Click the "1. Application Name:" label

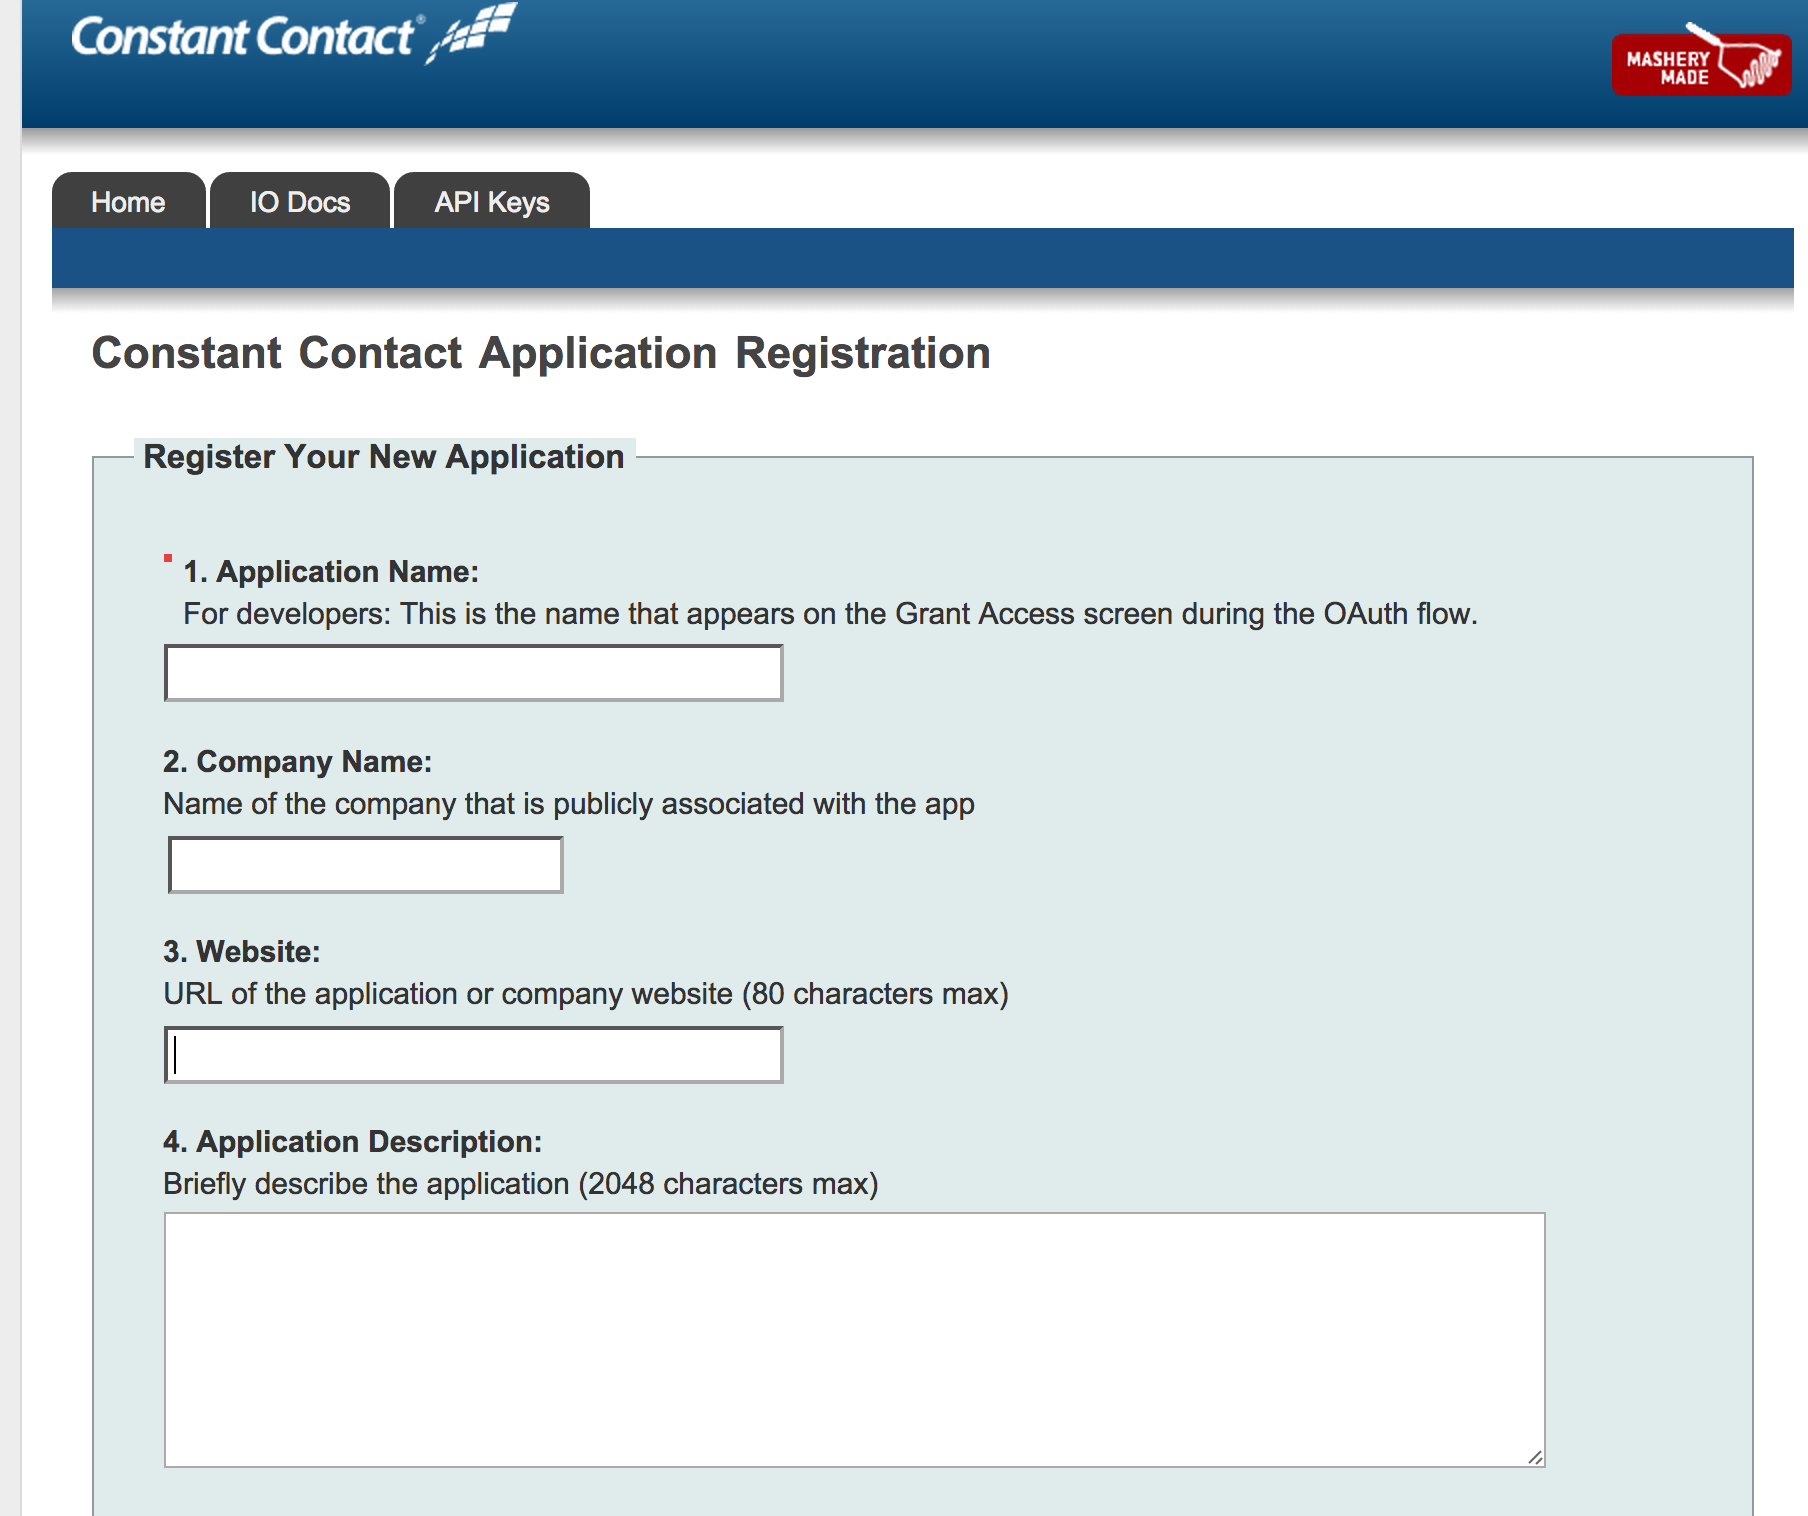pyautogui.click(x=331, y=571)
